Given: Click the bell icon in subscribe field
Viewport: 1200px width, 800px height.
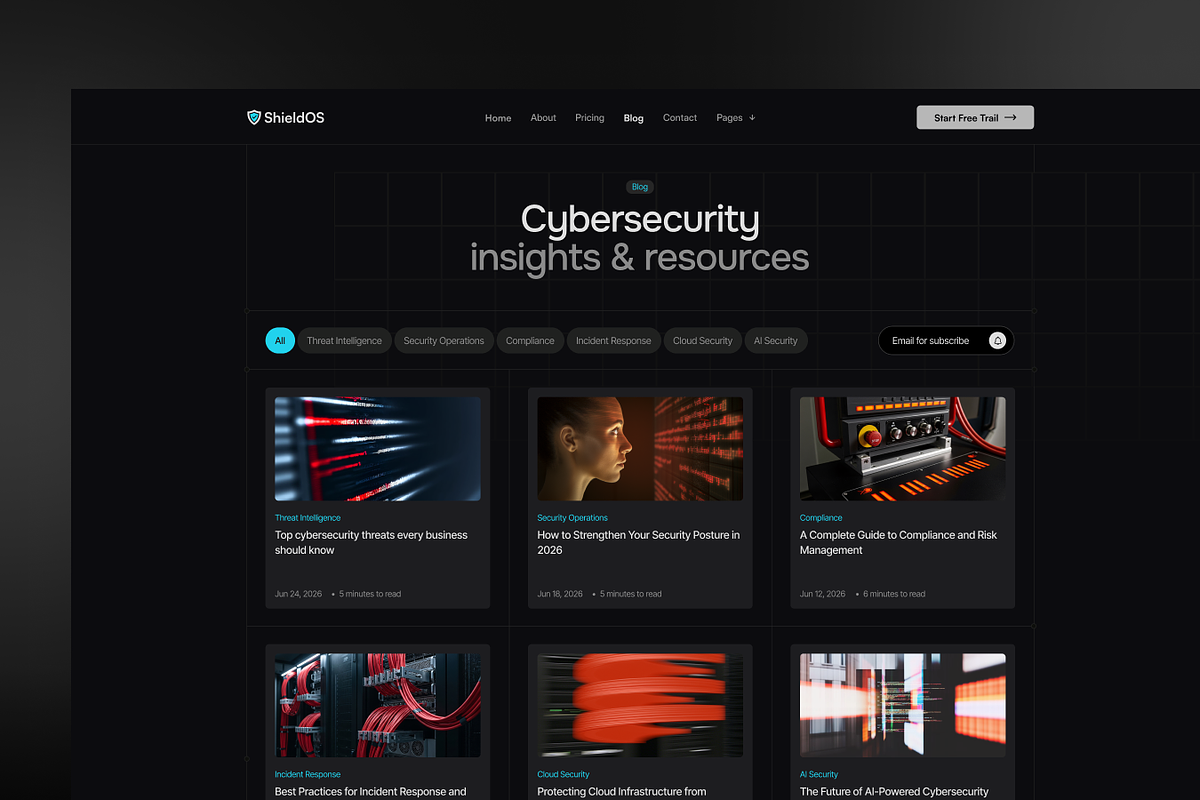Looking at the screenshot, I should (997, 340).
